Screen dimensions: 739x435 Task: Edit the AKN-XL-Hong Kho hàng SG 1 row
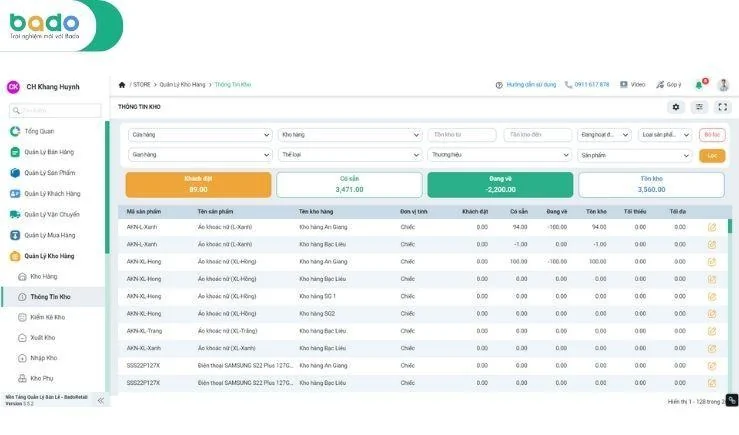pos(712,296)
